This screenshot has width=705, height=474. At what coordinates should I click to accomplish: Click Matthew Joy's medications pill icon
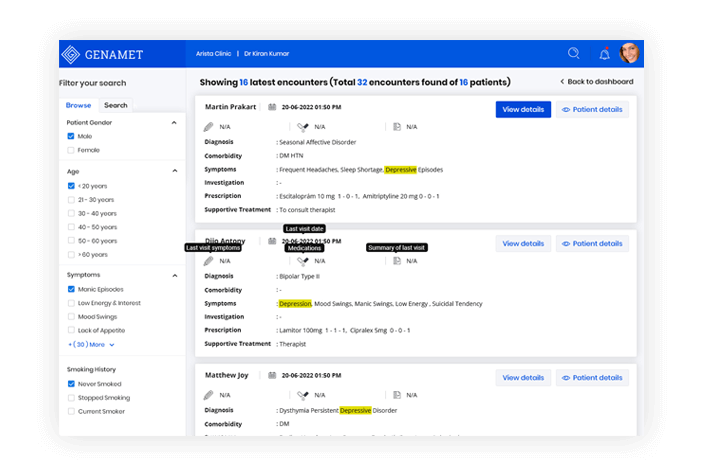coord(302,395)
